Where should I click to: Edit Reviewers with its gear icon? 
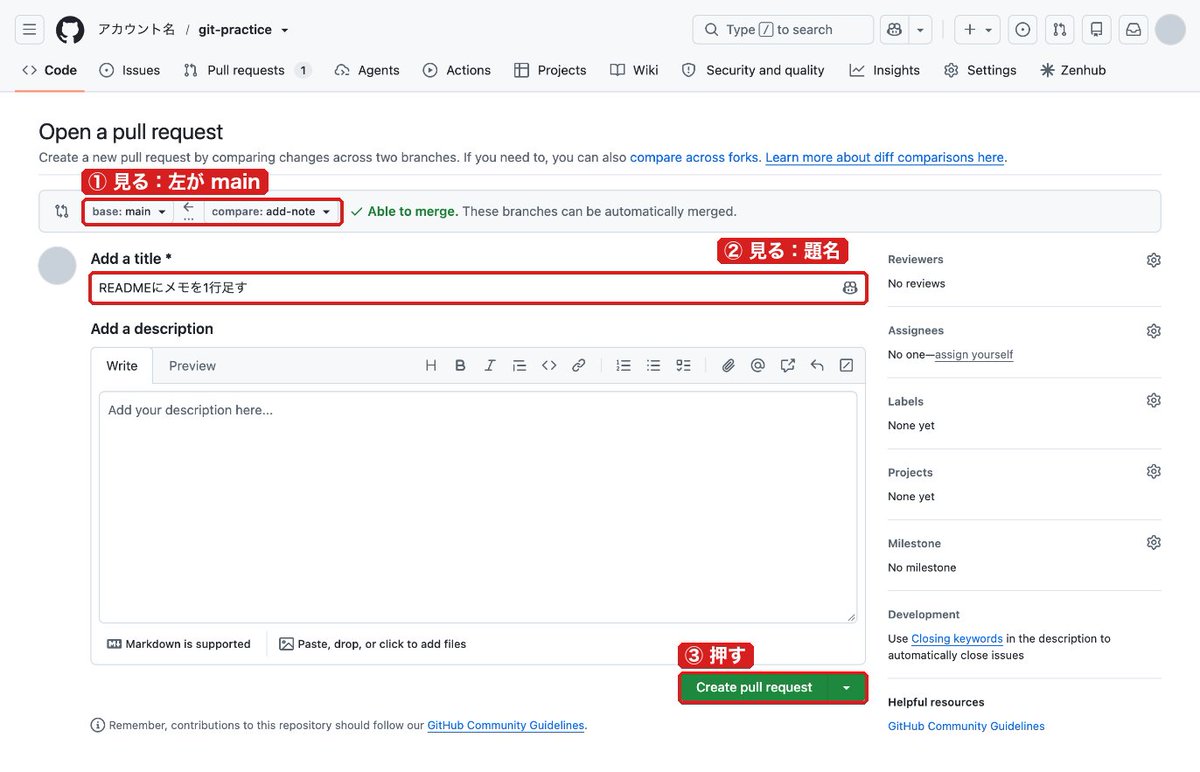tap(1153, 260)
